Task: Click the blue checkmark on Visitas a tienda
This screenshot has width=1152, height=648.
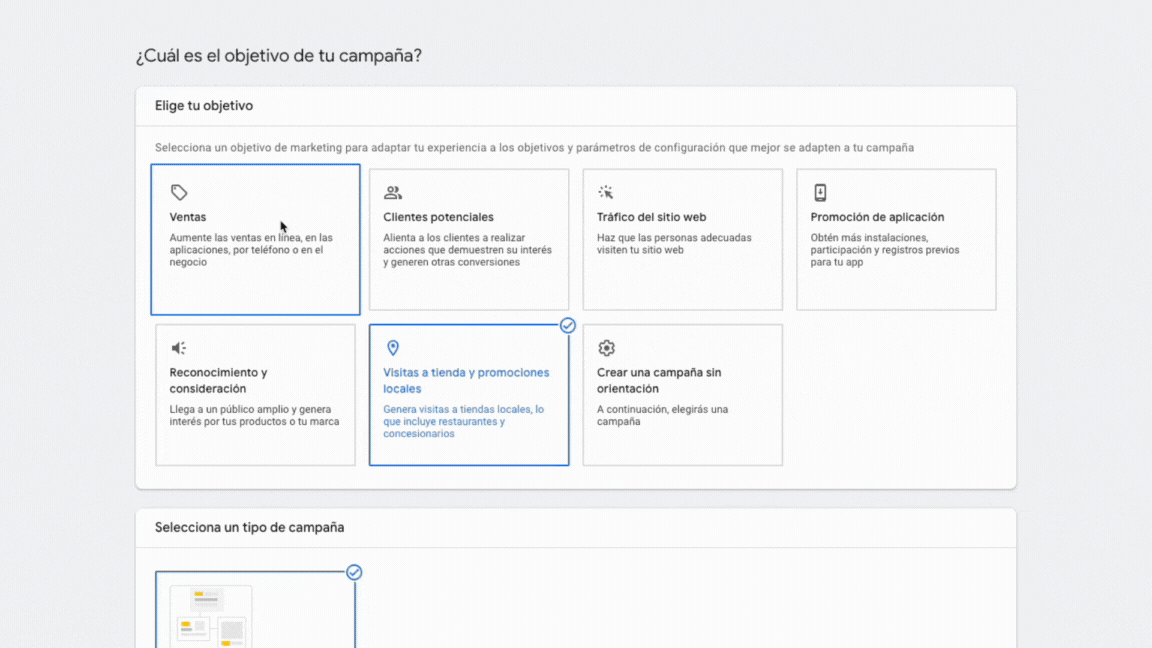Action: point(567,325)
